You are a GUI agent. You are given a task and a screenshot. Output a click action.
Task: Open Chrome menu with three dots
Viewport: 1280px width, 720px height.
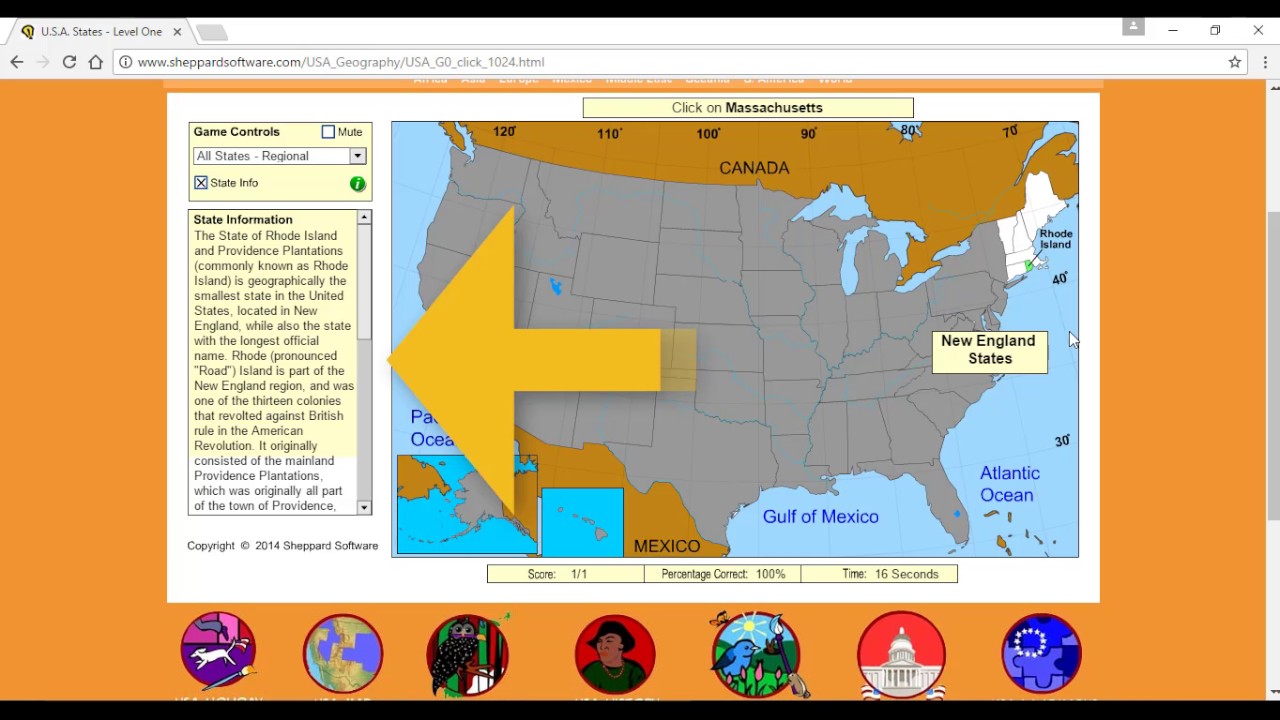pyautogui.click(x=1265, y=62)
